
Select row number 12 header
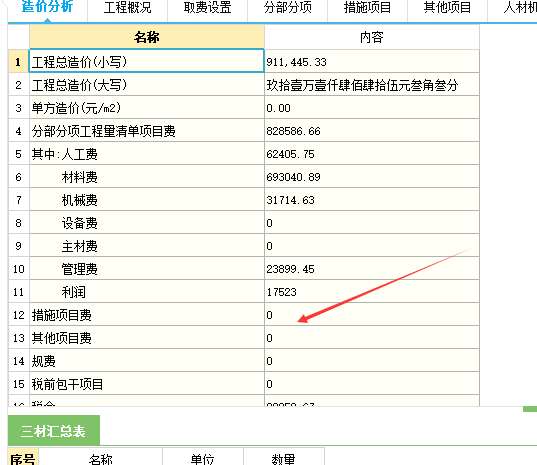click(x=18, y=314)
